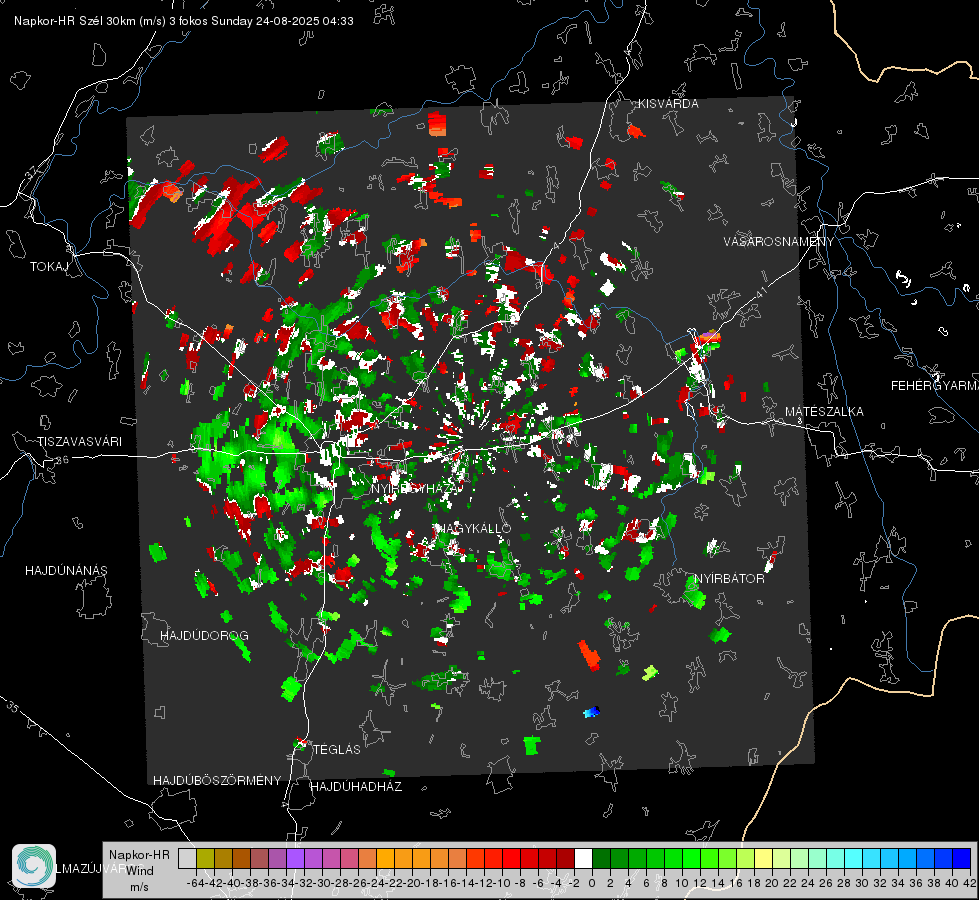This screenshot has width=979, height=900.
Task: Click the road number 41 label
Action: tap(760, 292)
